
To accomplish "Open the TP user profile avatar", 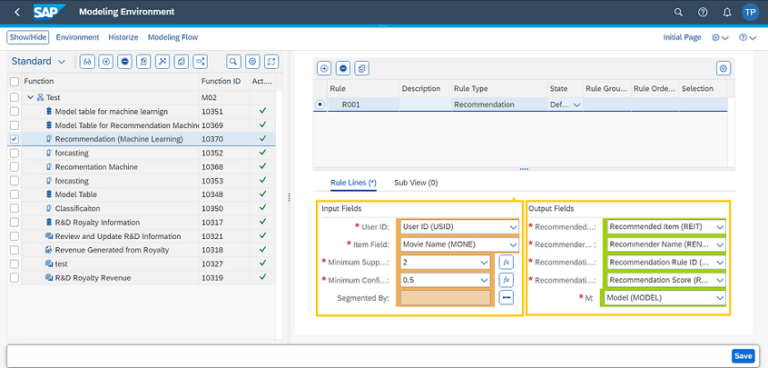I will 750,12.
